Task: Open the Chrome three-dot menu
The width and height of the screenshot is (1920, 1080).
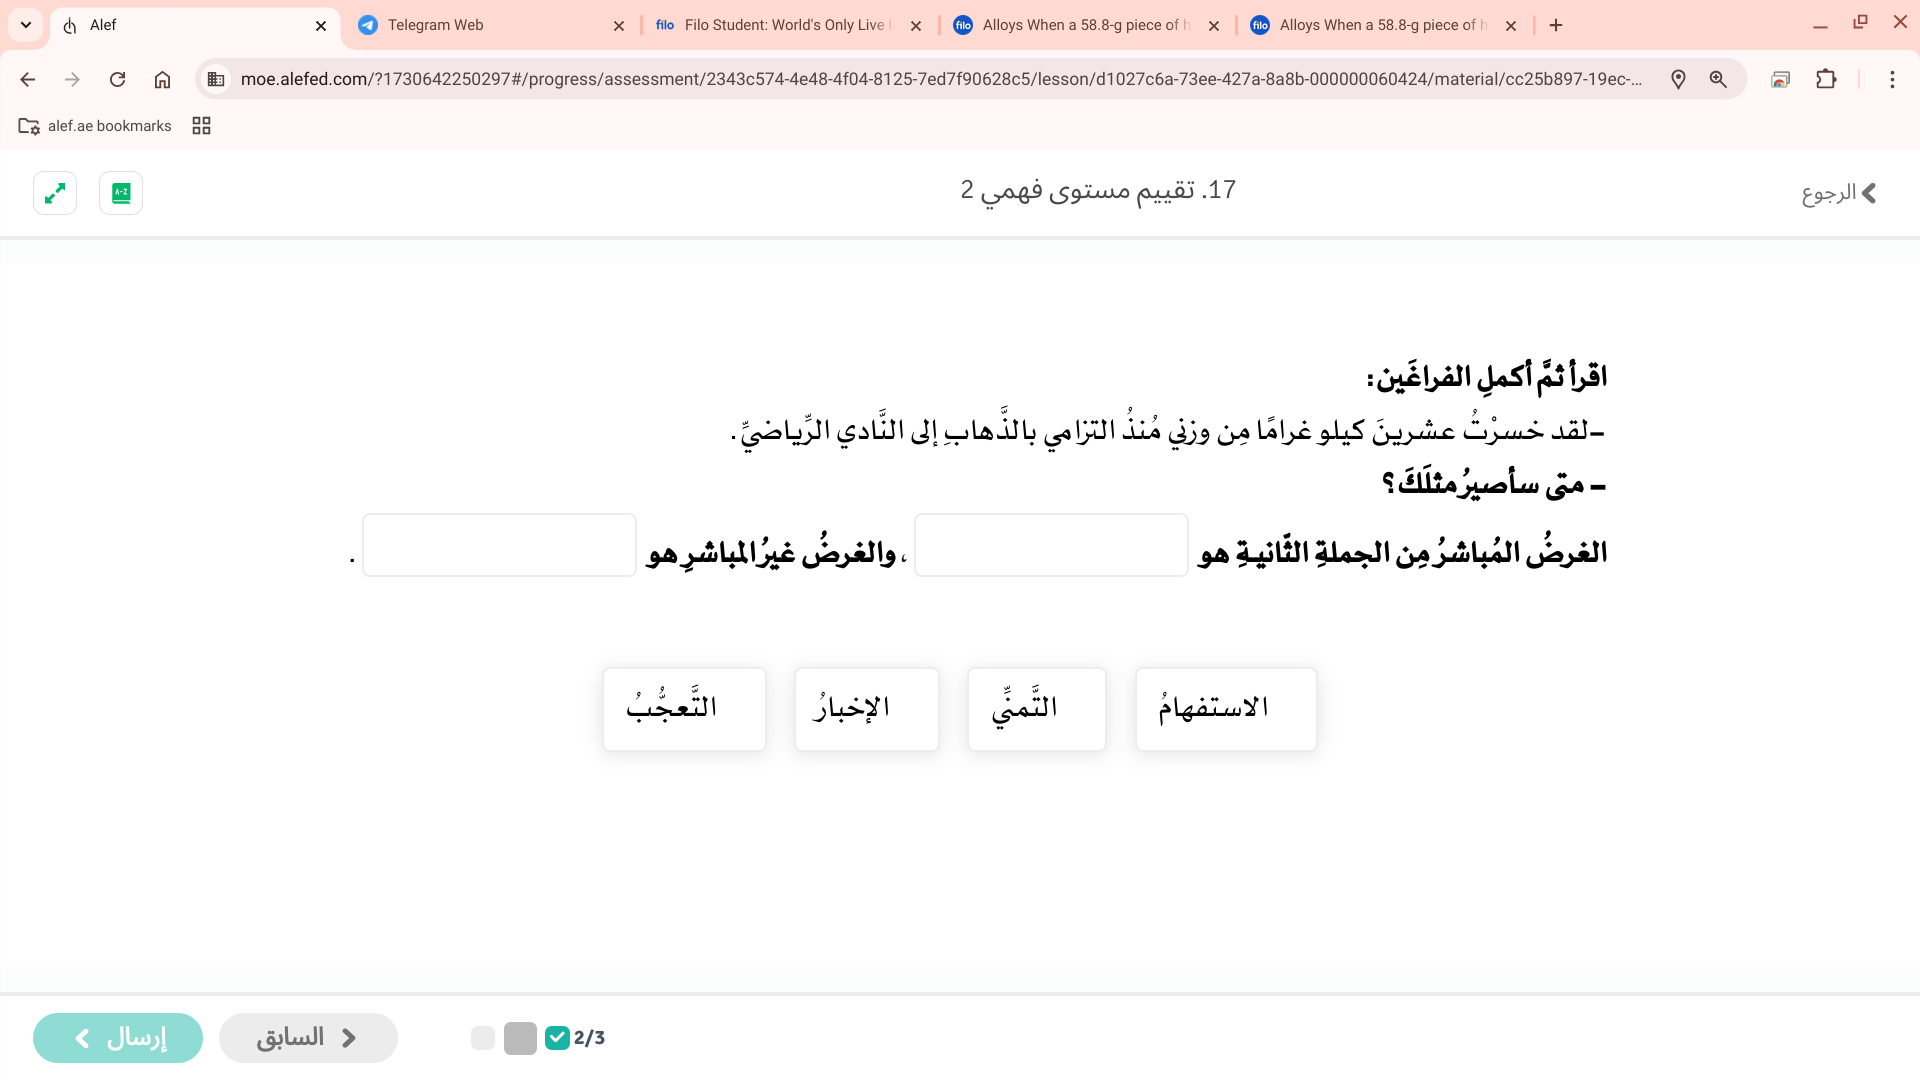Action: click(1892, 79)
